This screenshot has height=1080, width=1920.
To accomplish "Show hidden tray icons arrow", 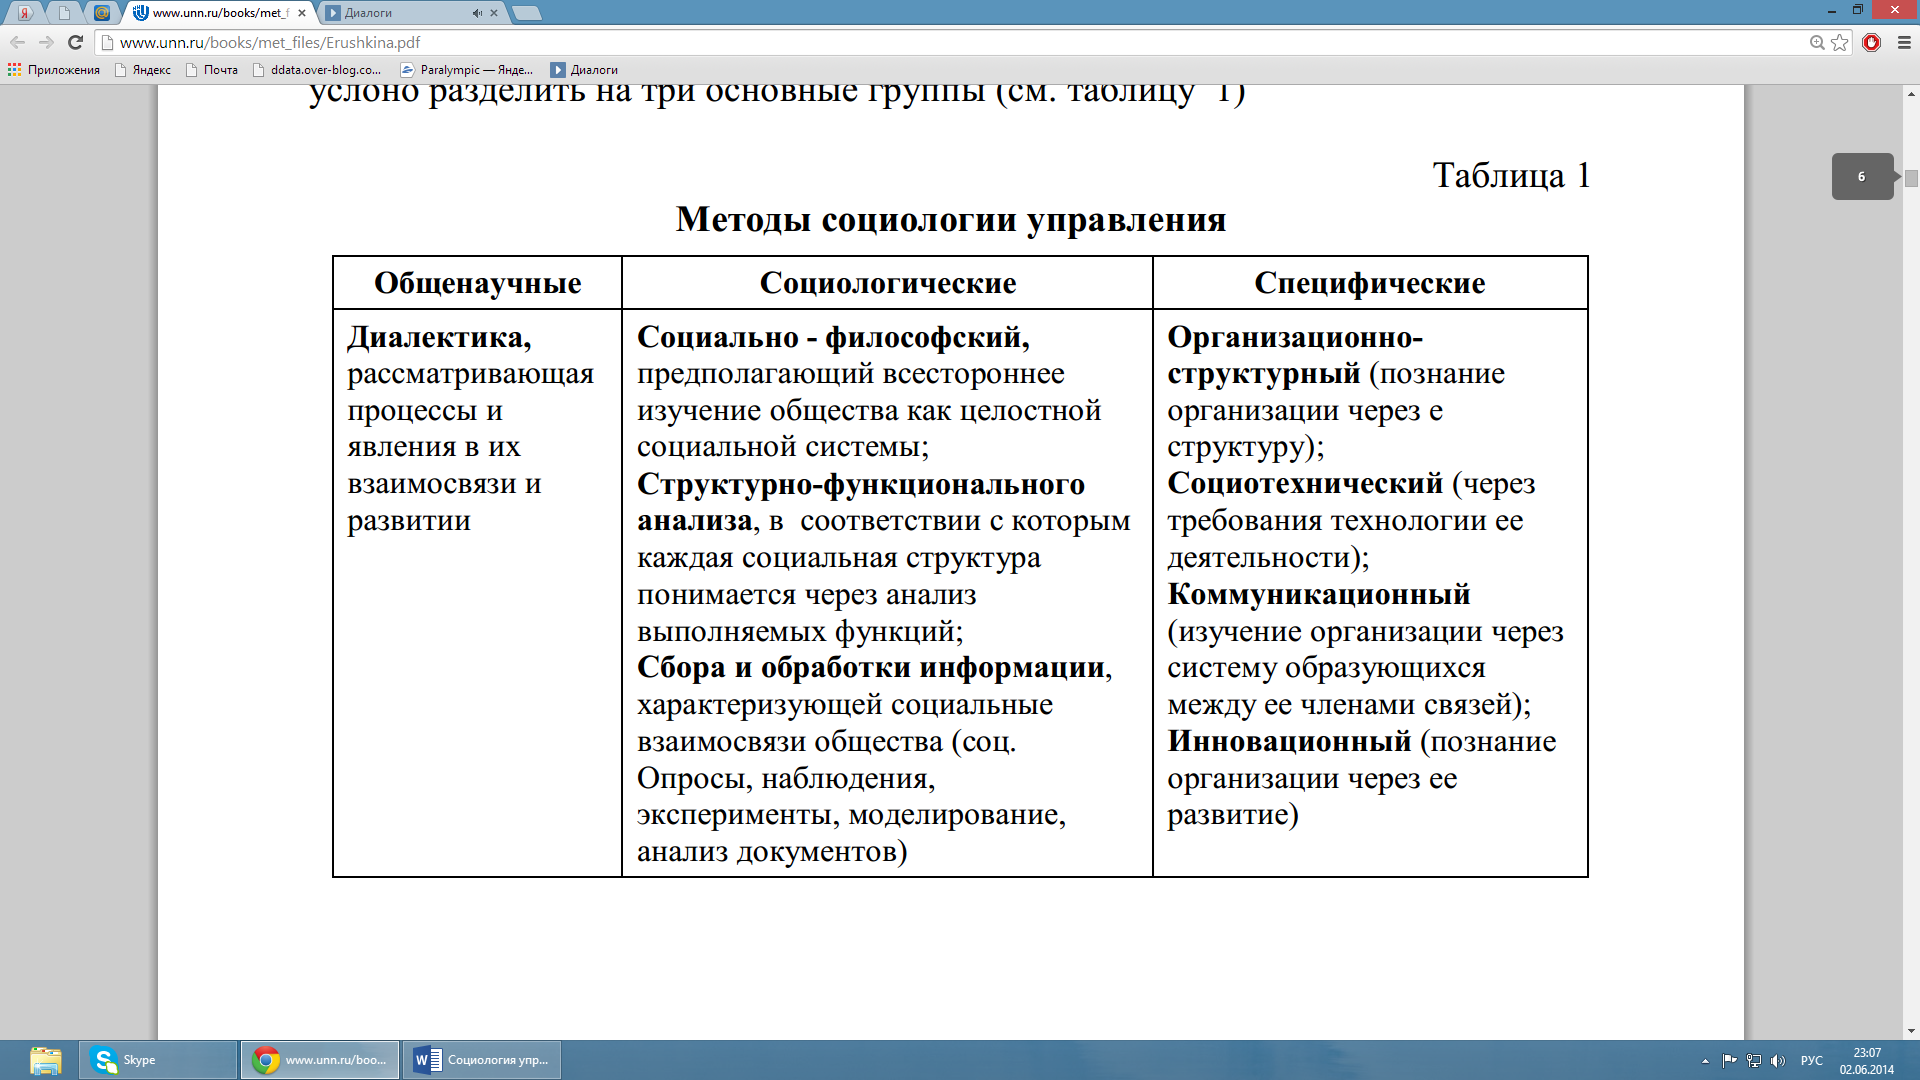I will 1705,1061.
